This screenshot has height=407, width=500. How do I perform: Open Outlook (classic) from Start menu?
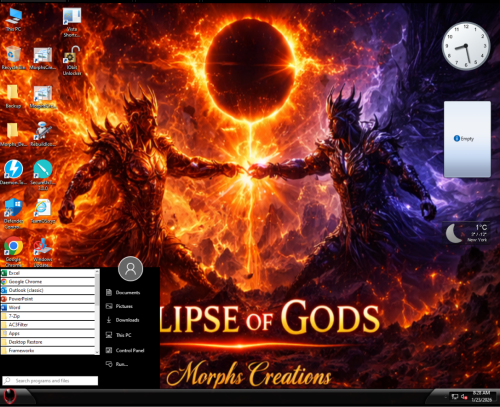coord(48,290)
